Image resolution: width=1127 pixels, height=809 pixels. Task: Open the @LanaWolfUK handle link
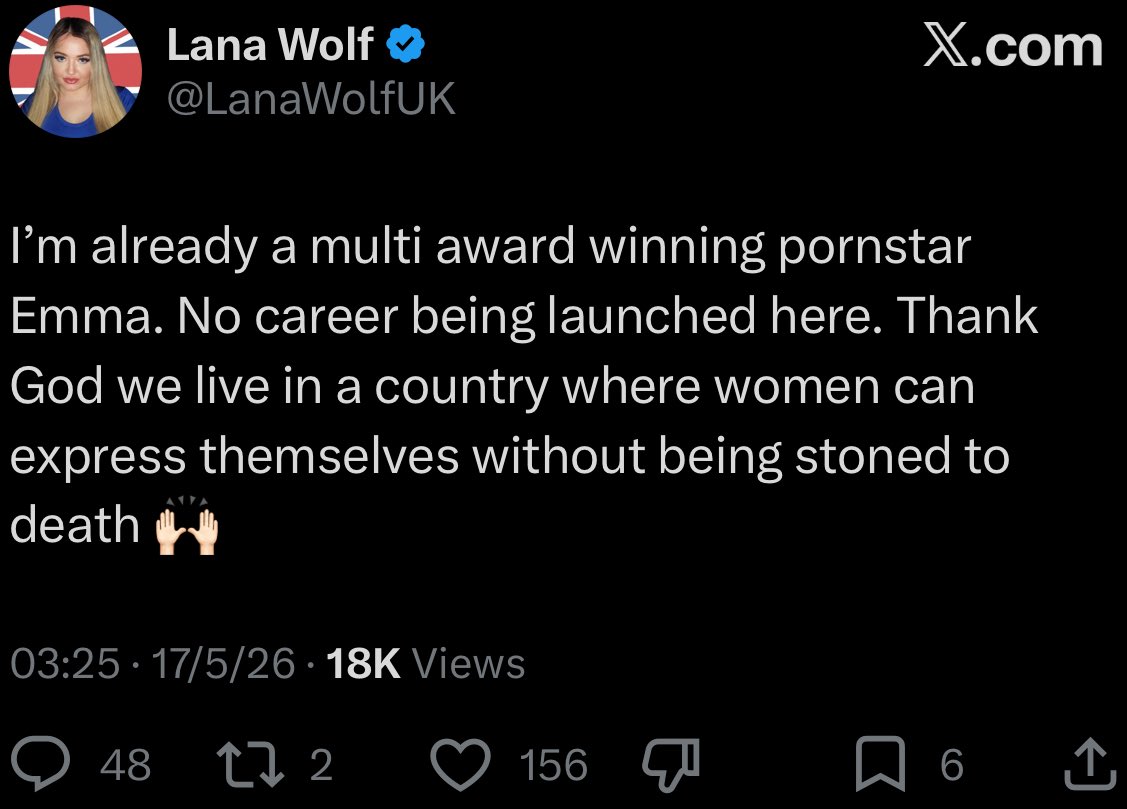[311, 98]
